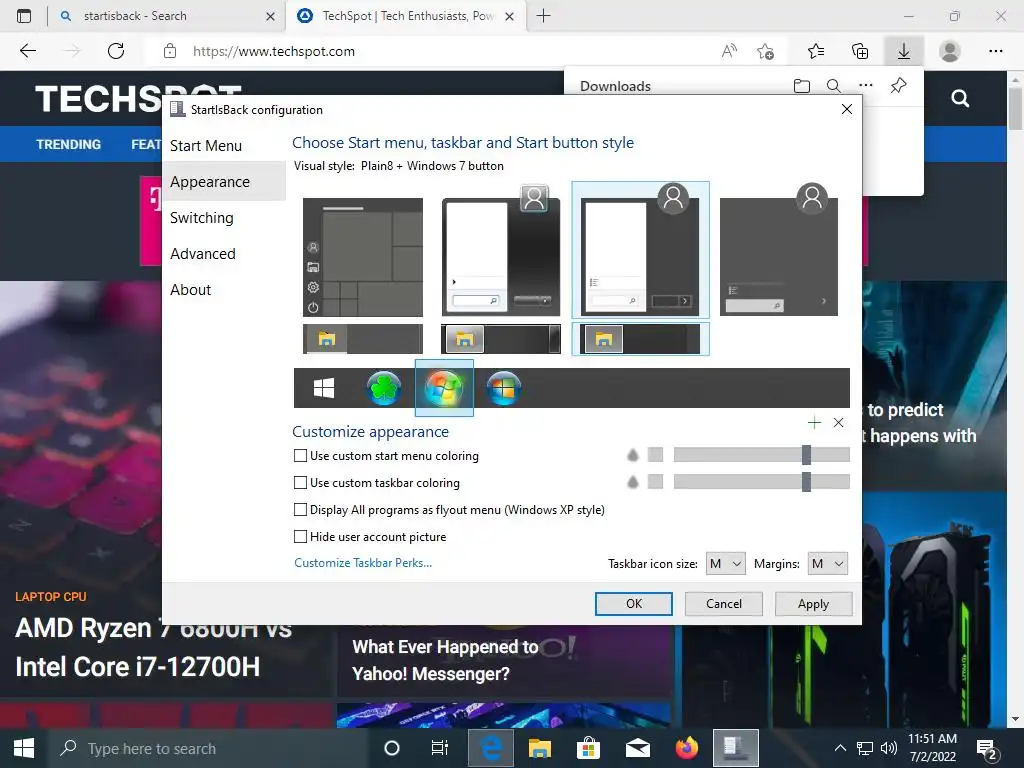
Task: Click the Read Aloud icon in address bar
Action: click(729, 51)
